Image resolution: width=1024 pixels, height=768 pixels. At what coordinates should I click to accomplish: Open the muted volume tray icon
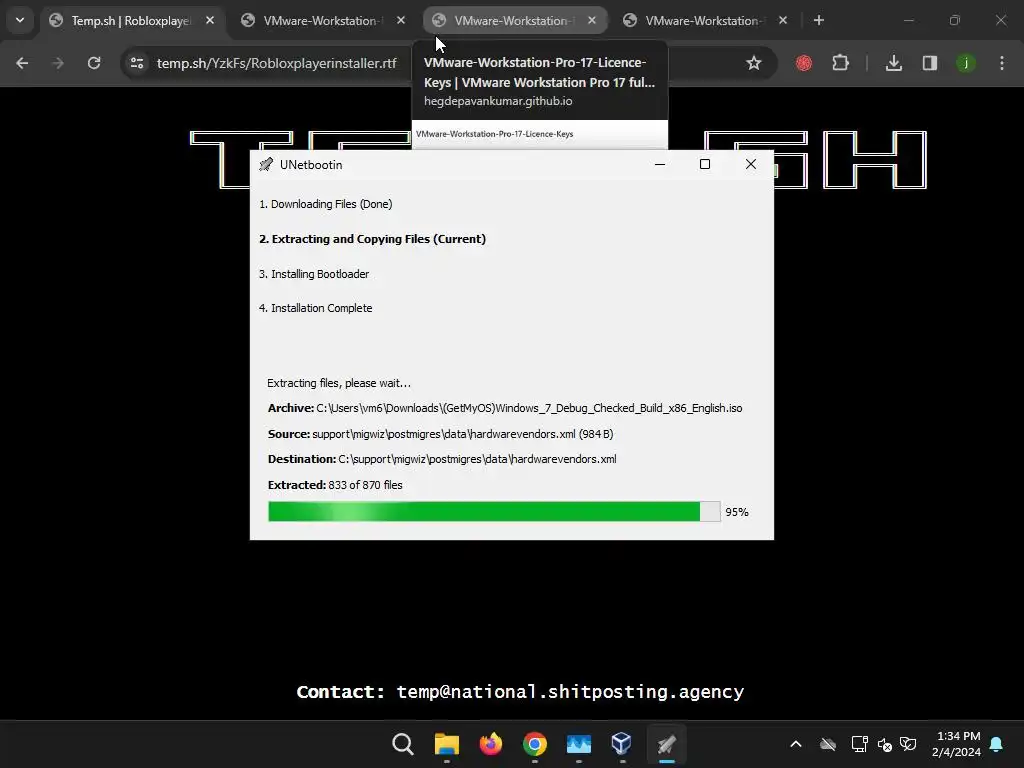click(x=885, y=744)
